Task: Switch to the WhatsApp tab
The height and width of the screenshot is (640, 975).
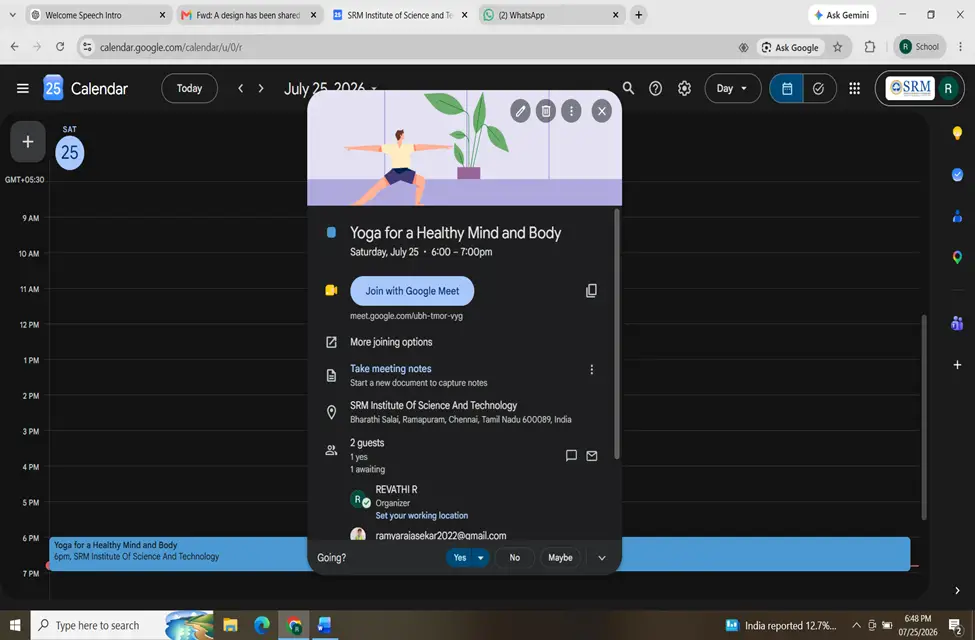Action: pyautogui.click(x=552, y=15)
